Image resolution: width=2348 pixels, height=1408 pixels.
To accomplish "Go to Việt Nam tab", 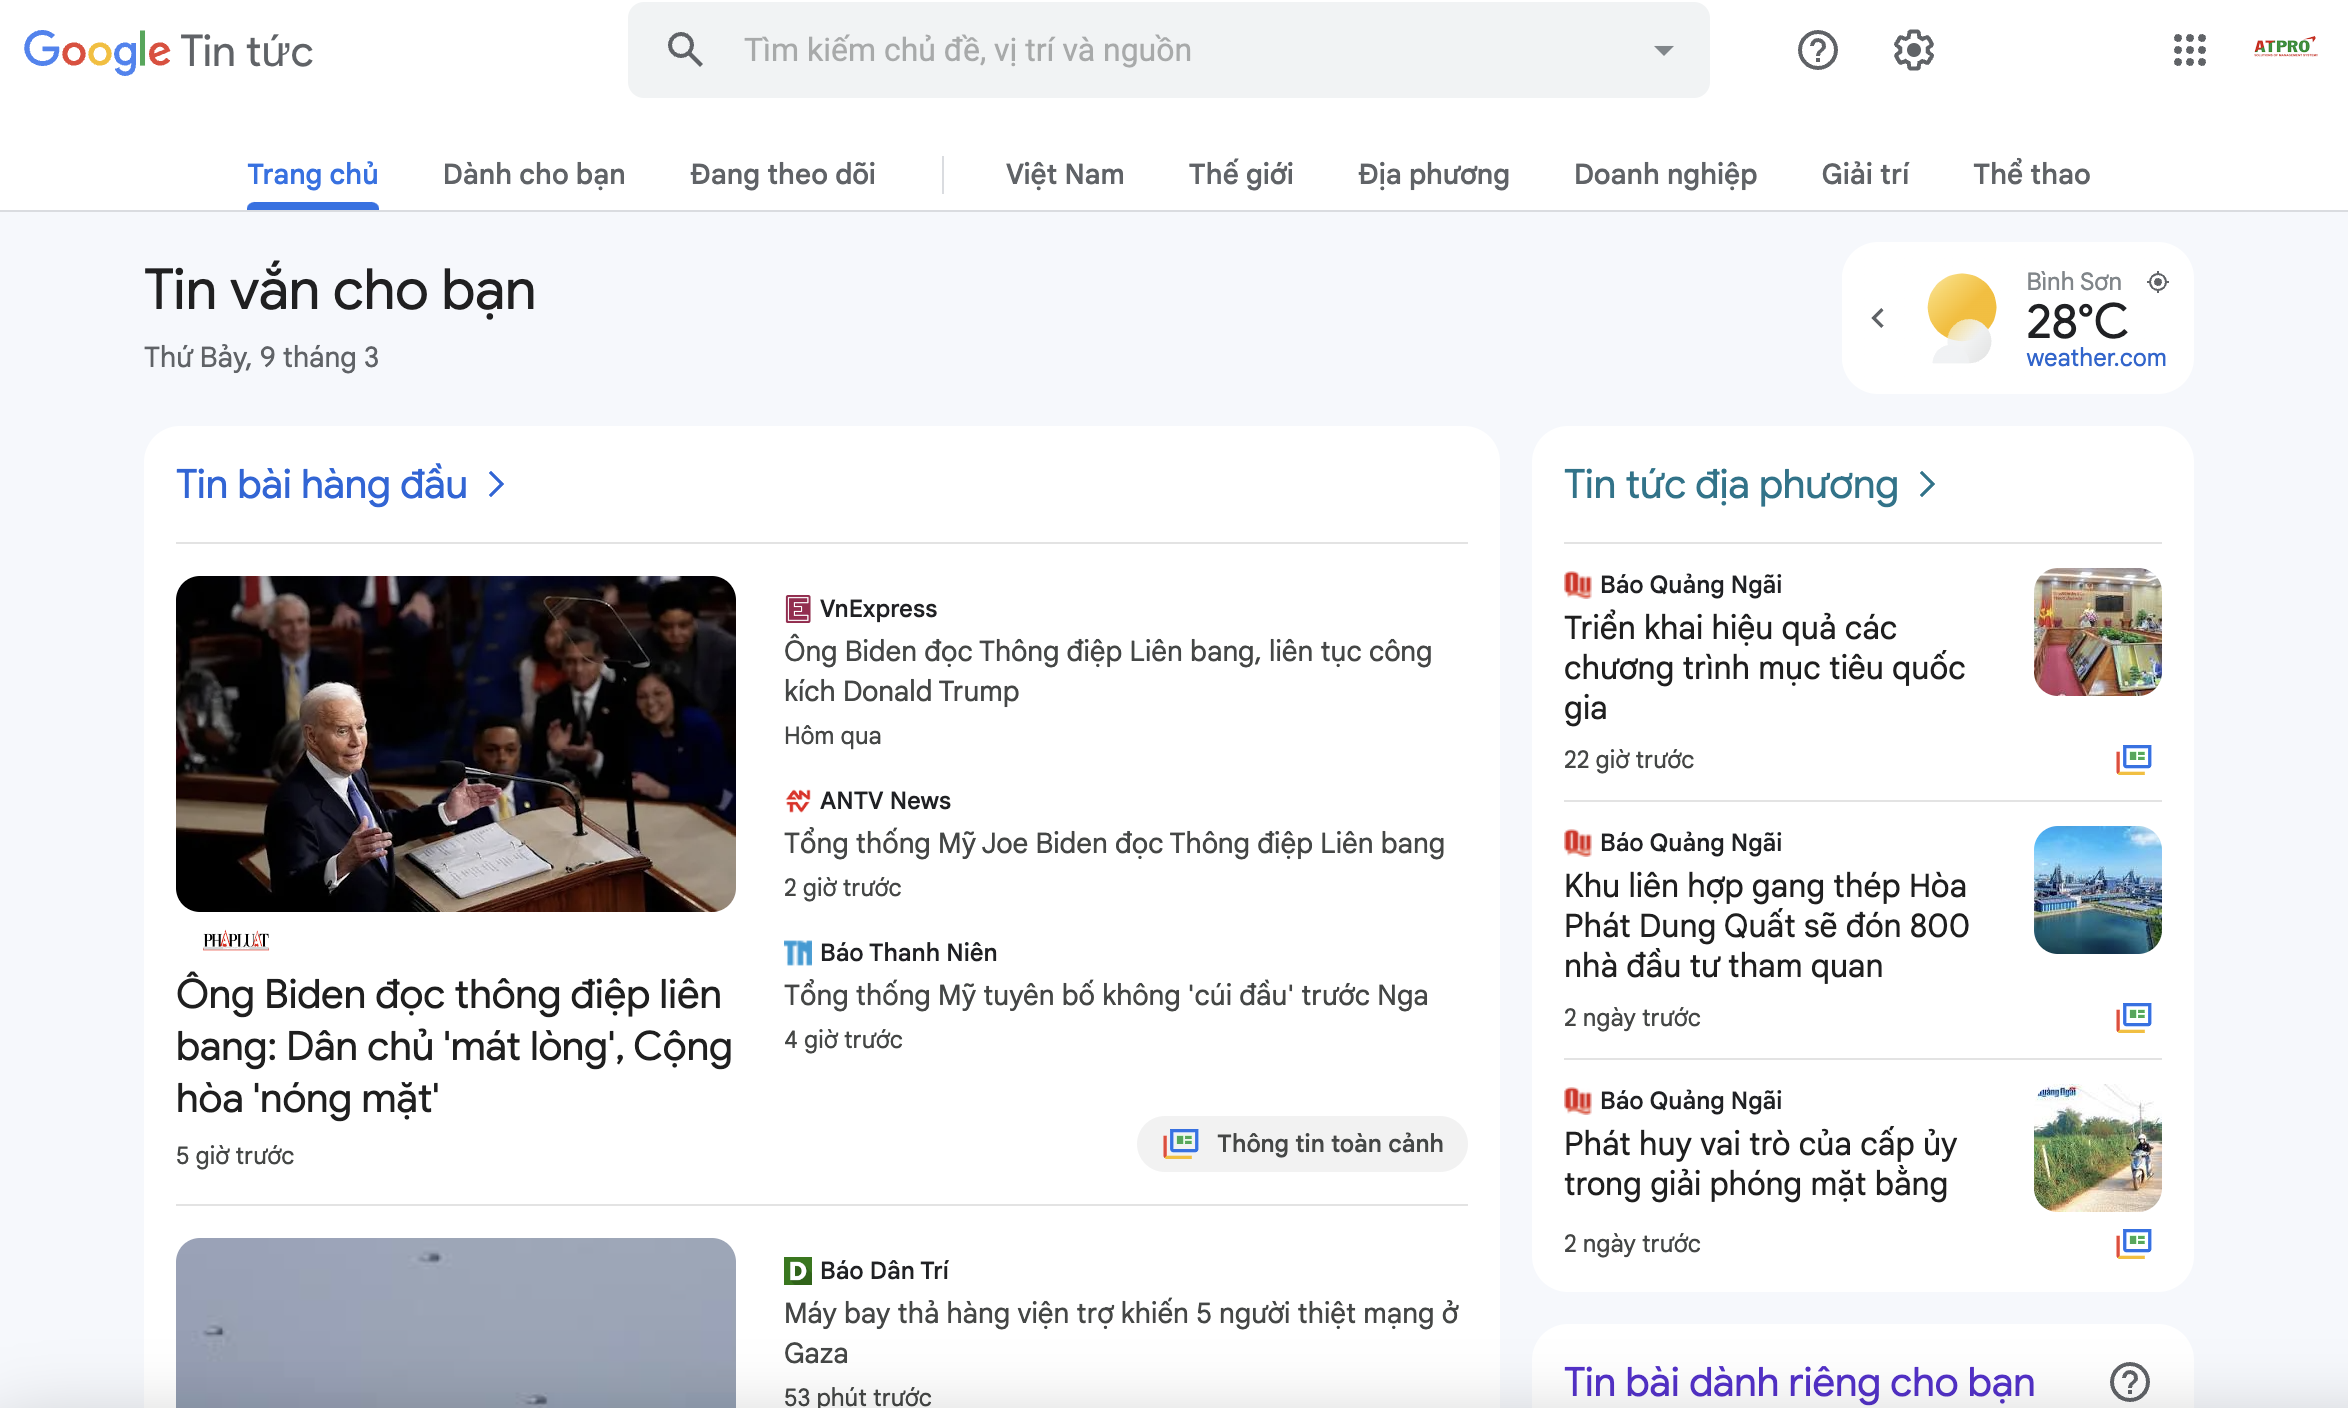I will coord(1065,174).
